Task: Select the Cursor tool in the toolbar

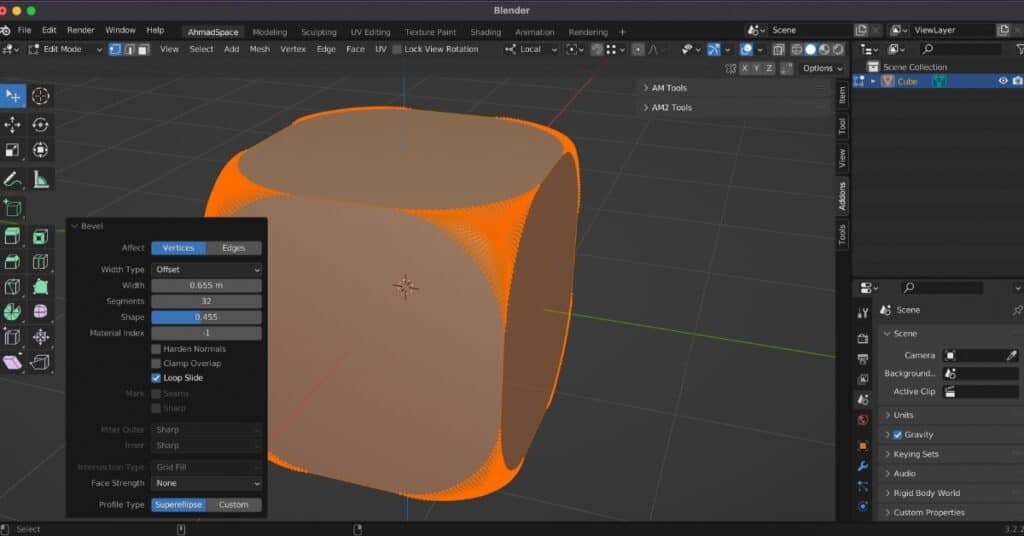Action: pos(40,96)
